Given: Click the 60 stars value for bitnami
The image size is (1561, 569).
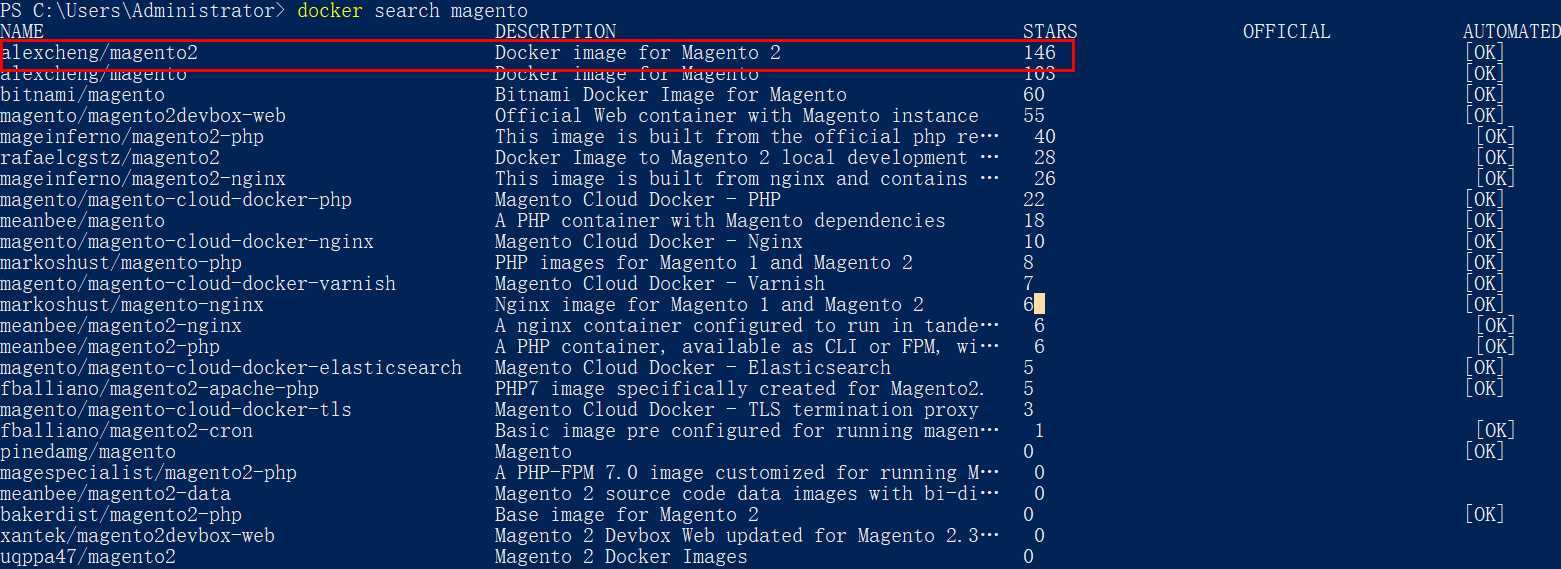Looking at the screenshot, I should pyautogui.click(x=1034, y=95).
